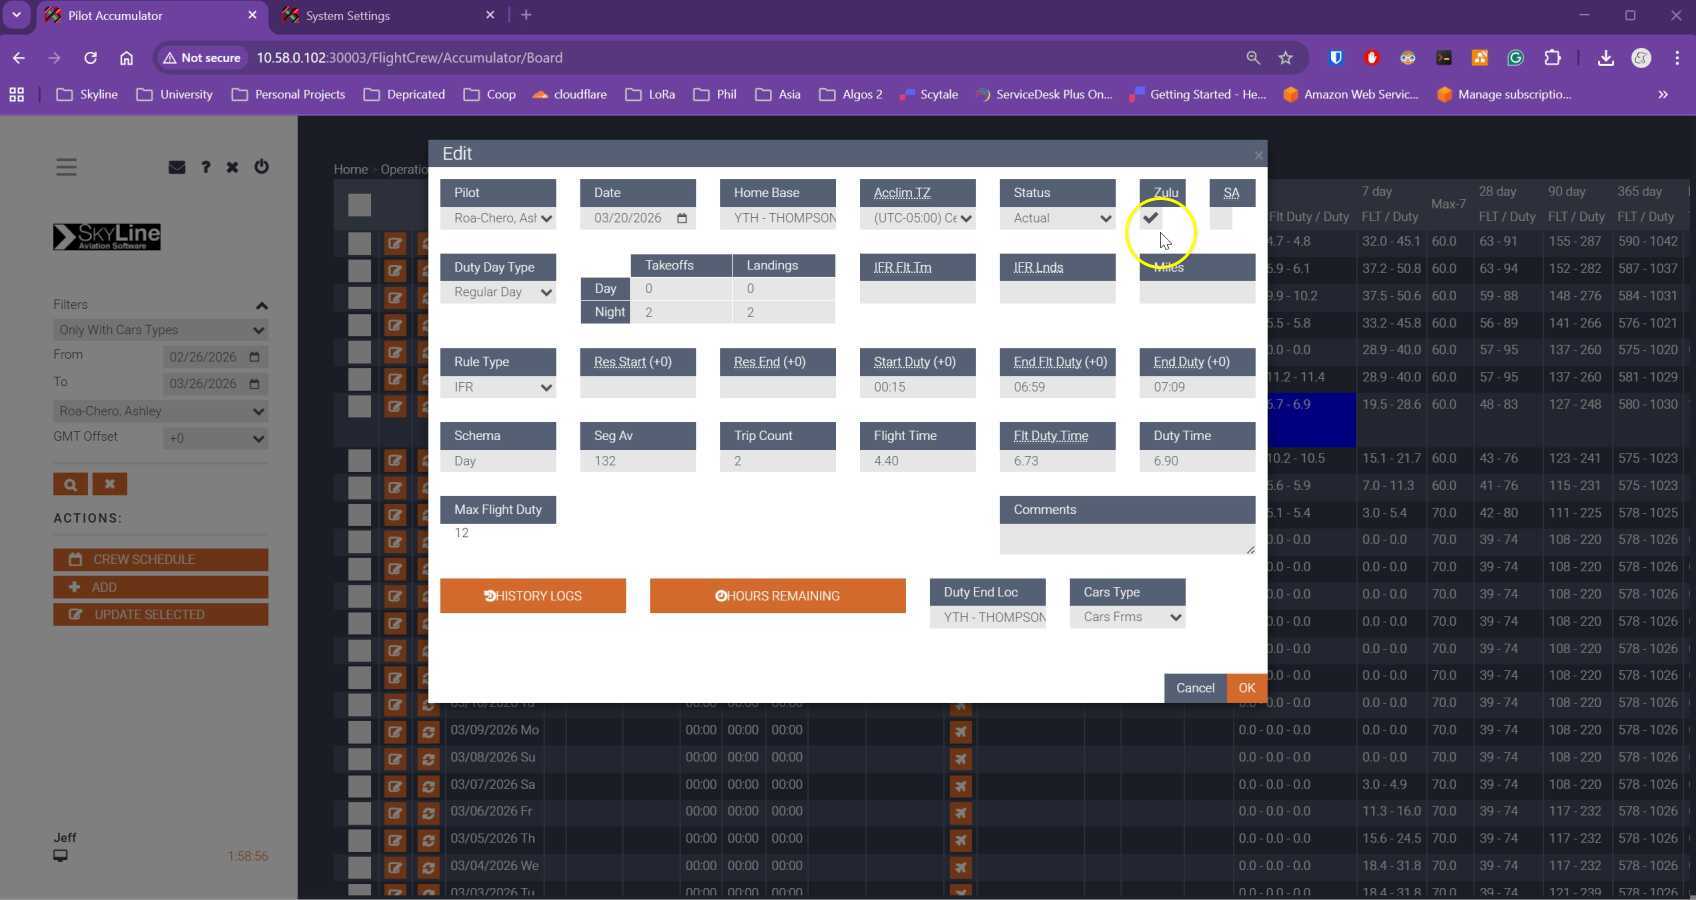The height and width of the screenshot is (900, 1696).
Task: Click the HOURS REMAINING button
Action: (x=778, y=596)
